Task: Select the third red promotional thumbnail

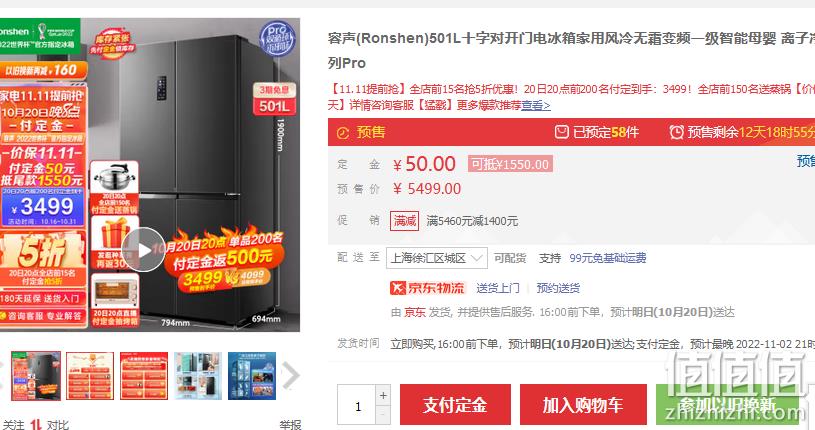Action: click(x=144, y=376)
